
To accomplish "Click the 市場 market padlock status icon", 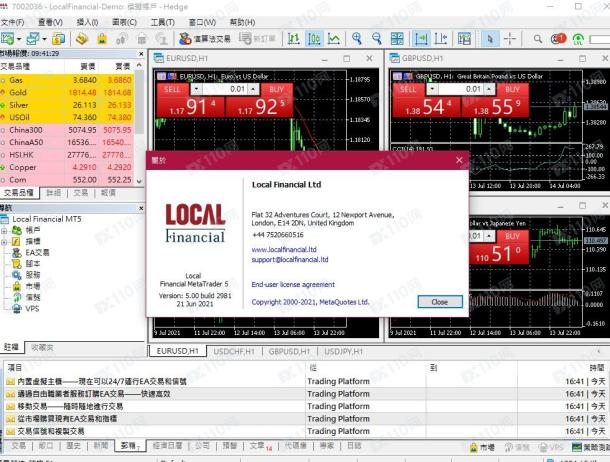I will click(482, 448).
